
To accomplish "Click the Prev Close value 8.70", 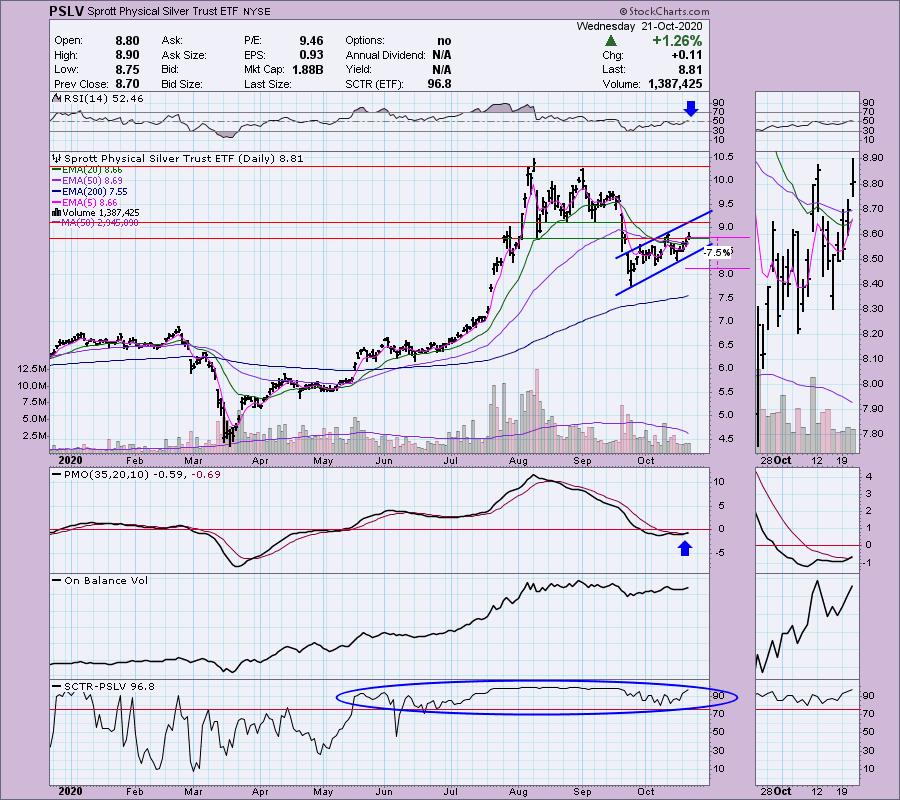I will pyautogui.click(x=127, y=84).
